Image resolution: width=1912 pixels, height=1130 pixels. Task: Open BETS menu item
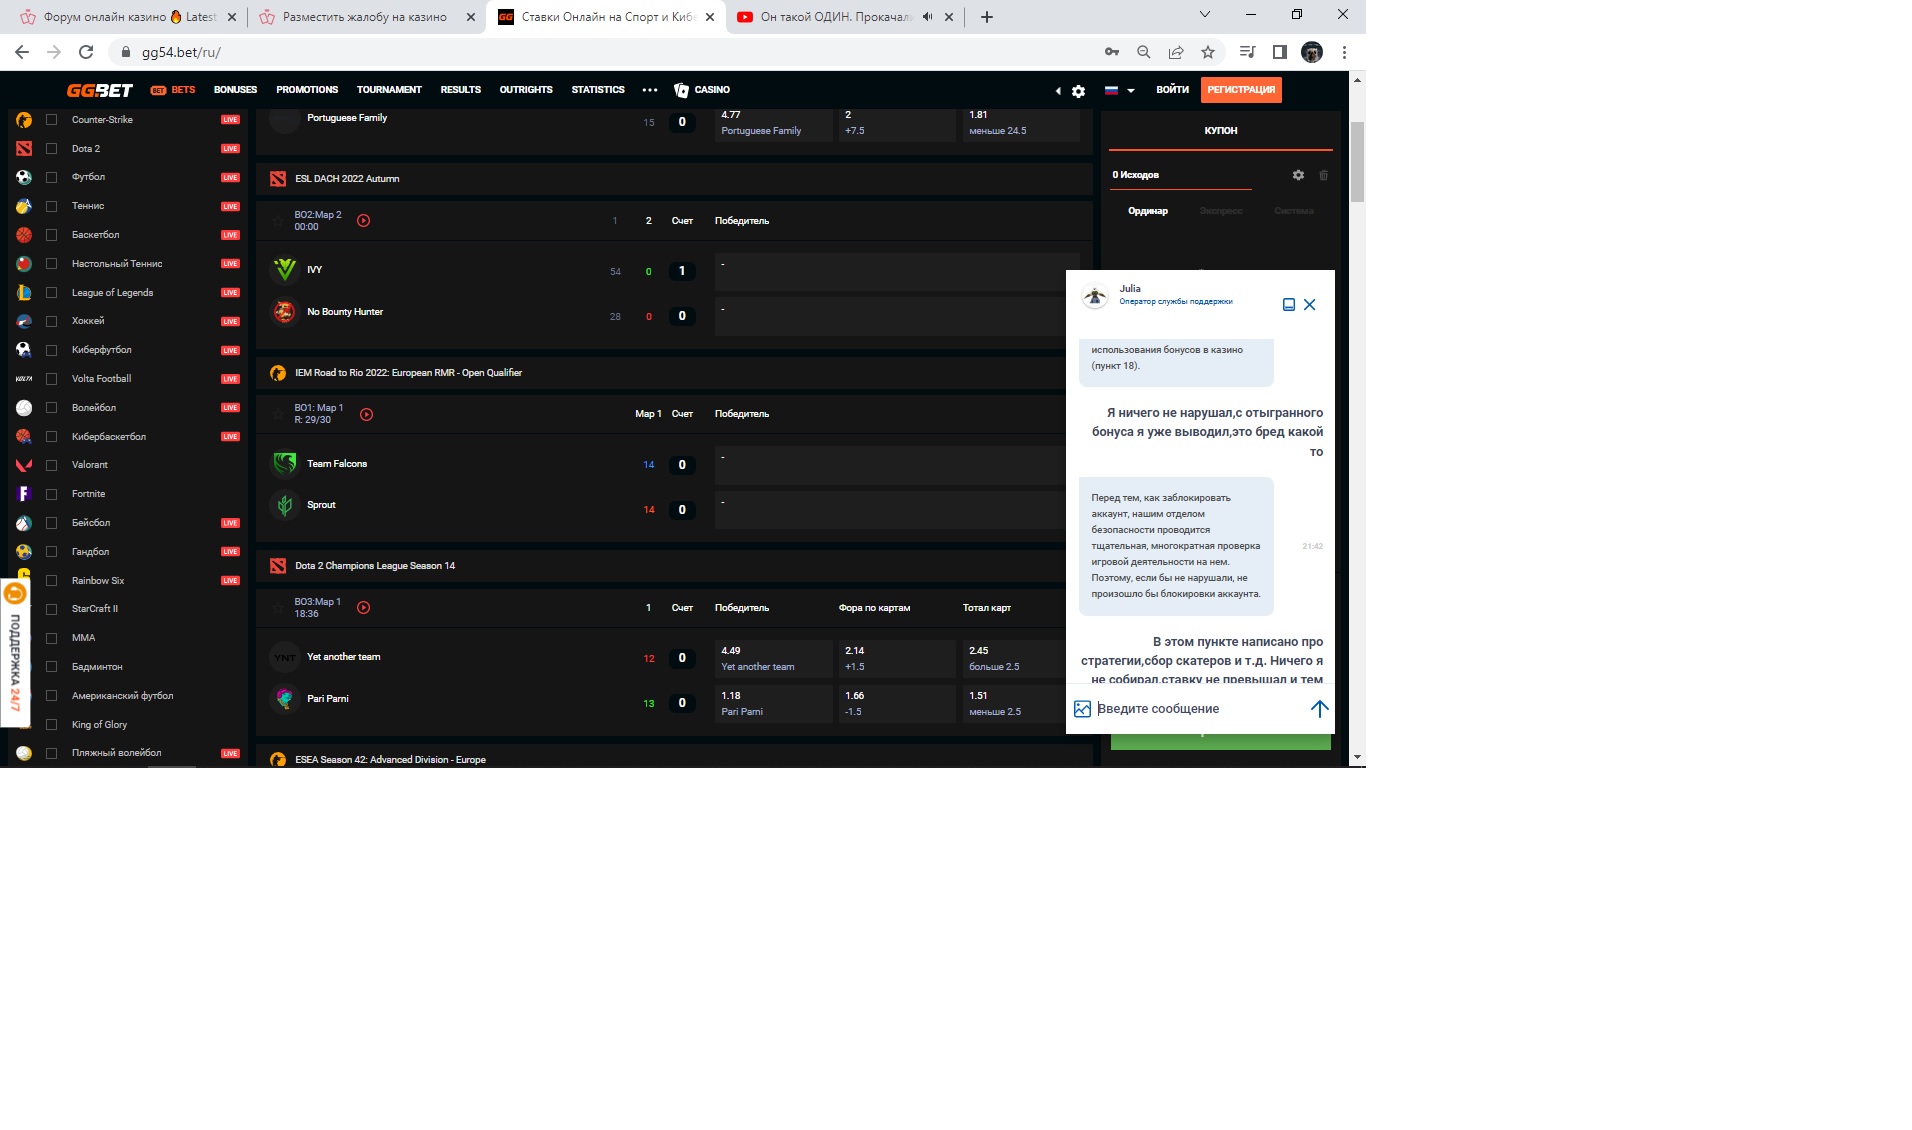point(173,90)
